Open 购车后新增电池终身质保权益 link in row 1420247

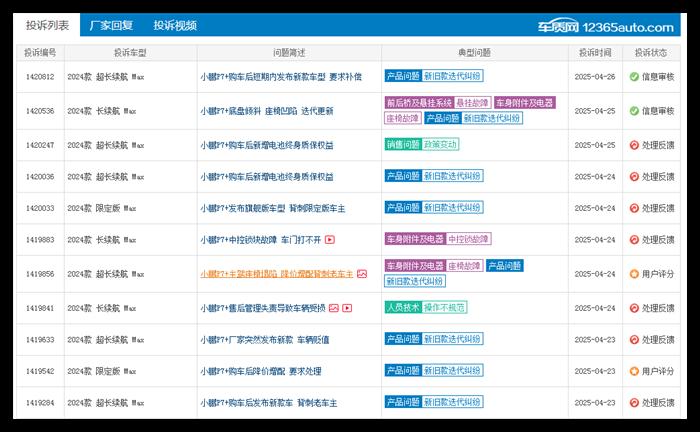click(x=267, y=145)
